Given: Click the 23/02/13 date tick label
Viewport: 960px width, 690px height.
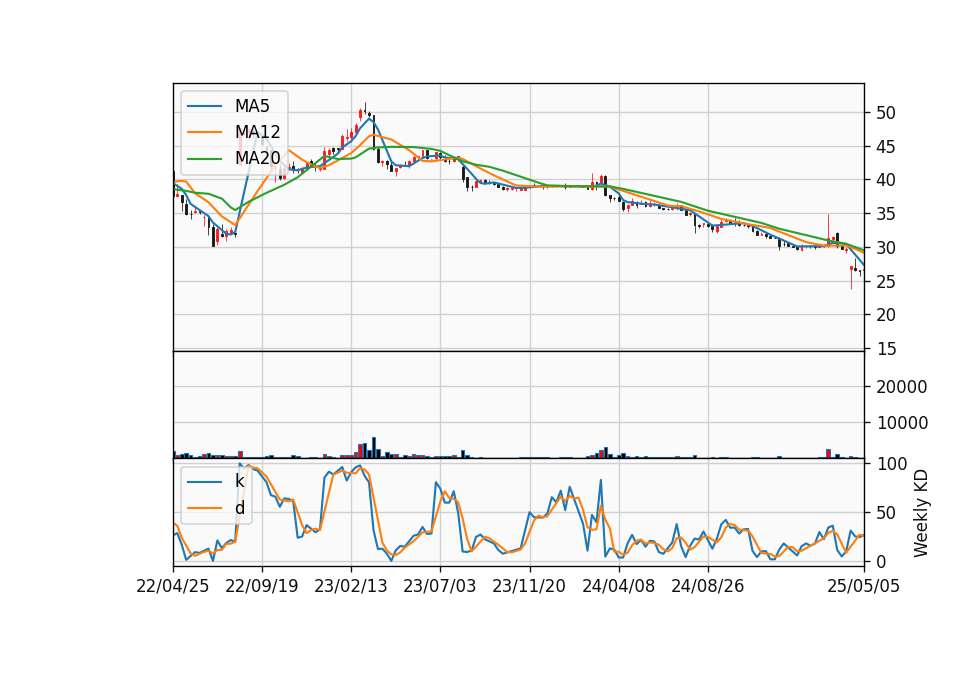Looking at the screenshot, I should (x=351, y=587).
